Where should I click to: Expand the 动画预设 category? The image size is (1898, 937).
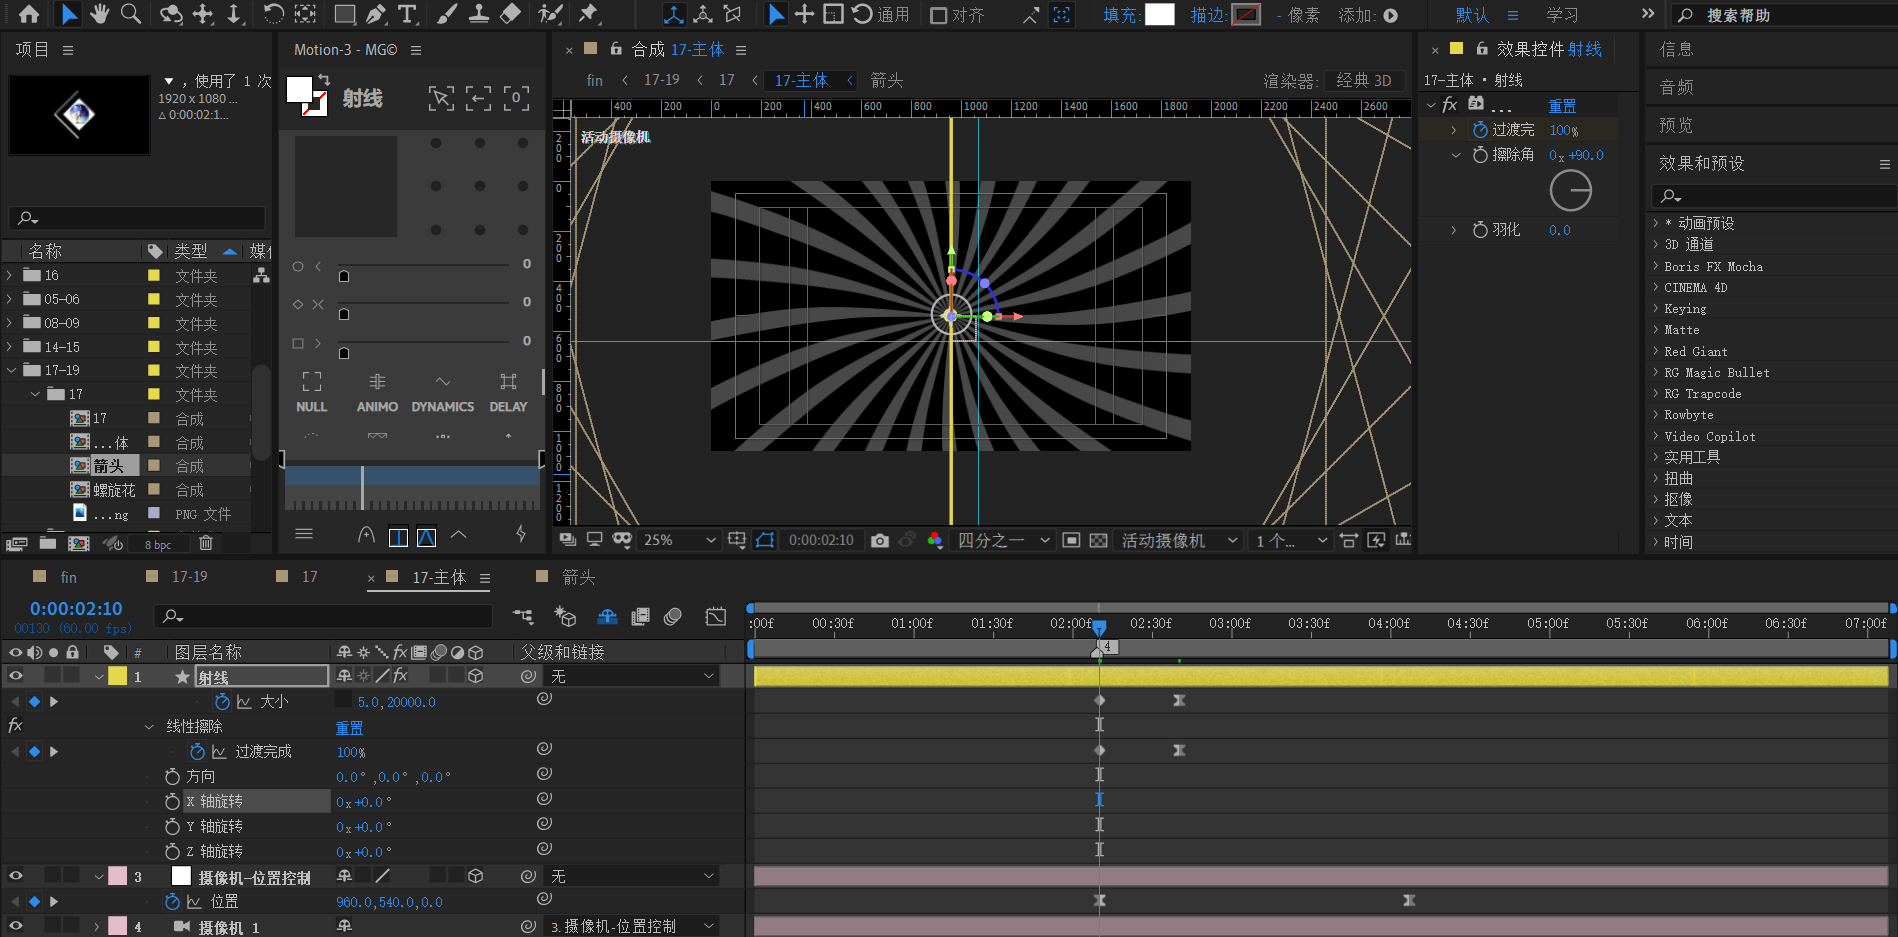1655,223
